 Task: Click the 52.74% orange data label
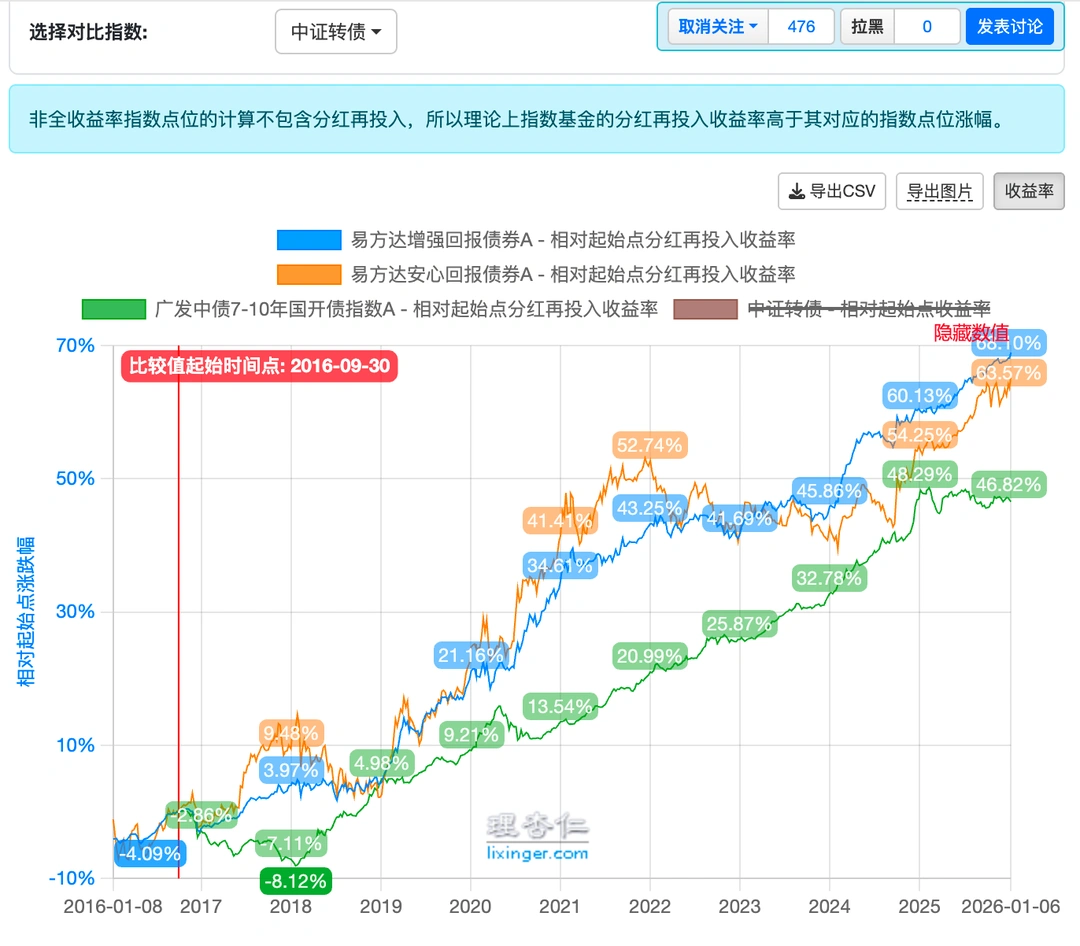pyautogui.click(x=650, y=445)
